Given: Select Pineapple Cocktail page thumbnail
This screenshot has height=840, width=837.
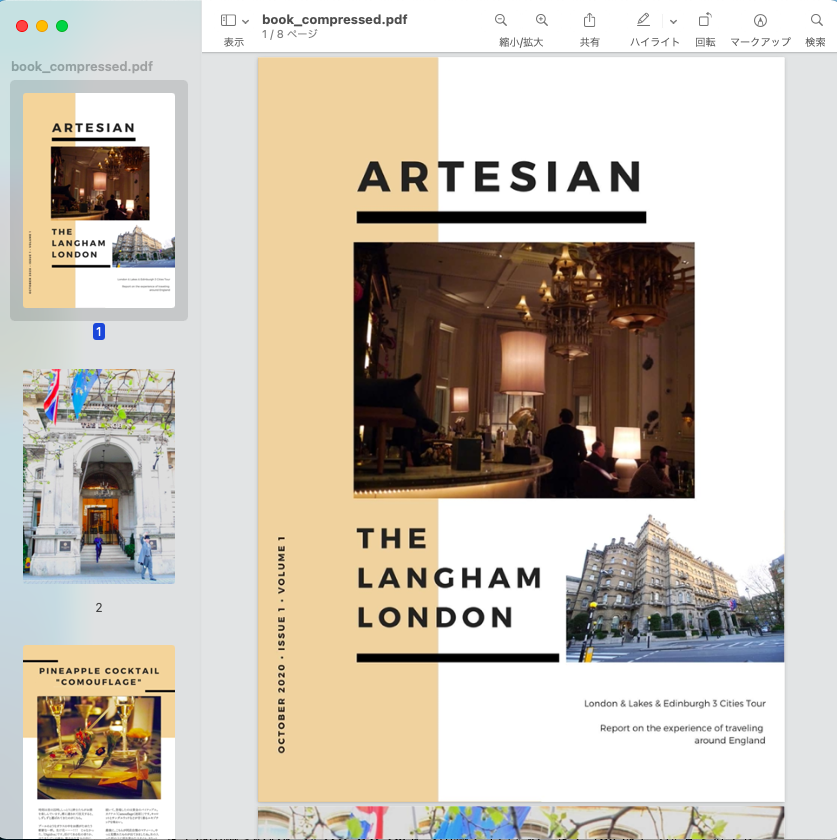Looking at the screenshot, I should point(99,742).
